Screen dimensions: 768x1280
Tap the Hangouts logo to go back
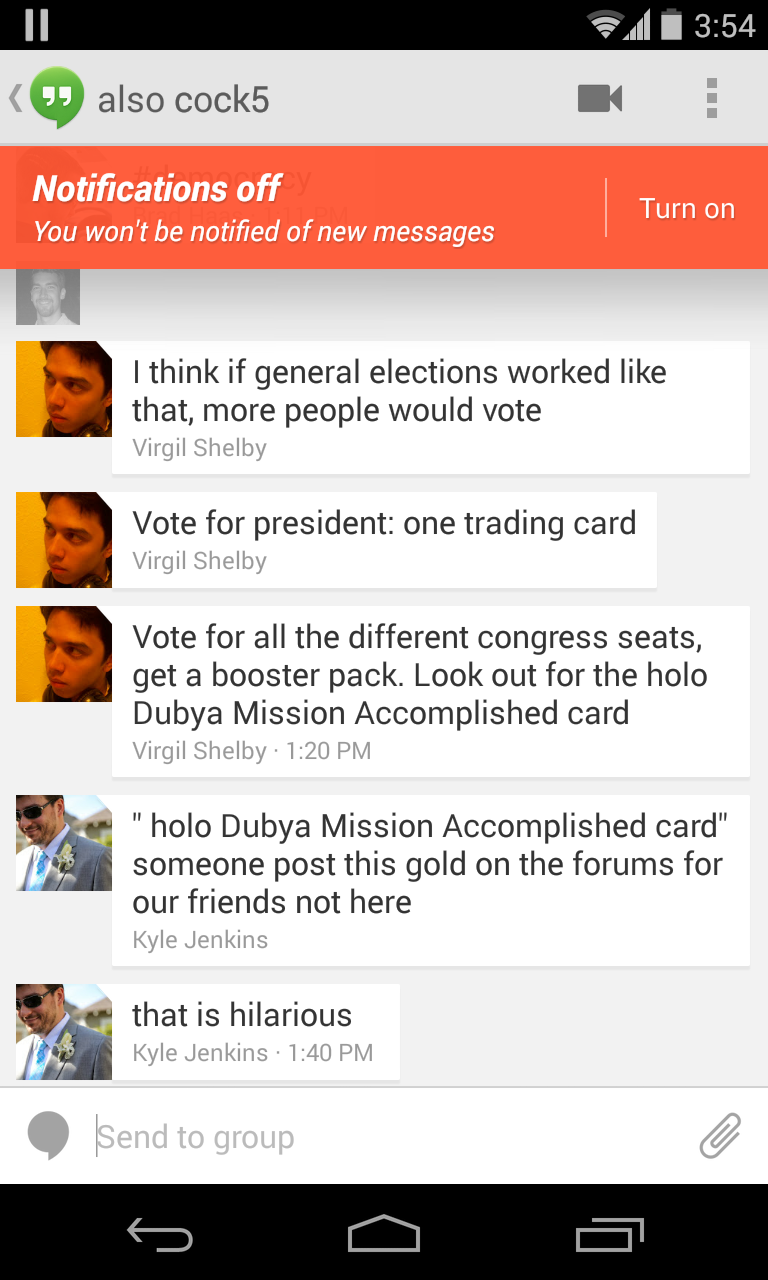55,98
